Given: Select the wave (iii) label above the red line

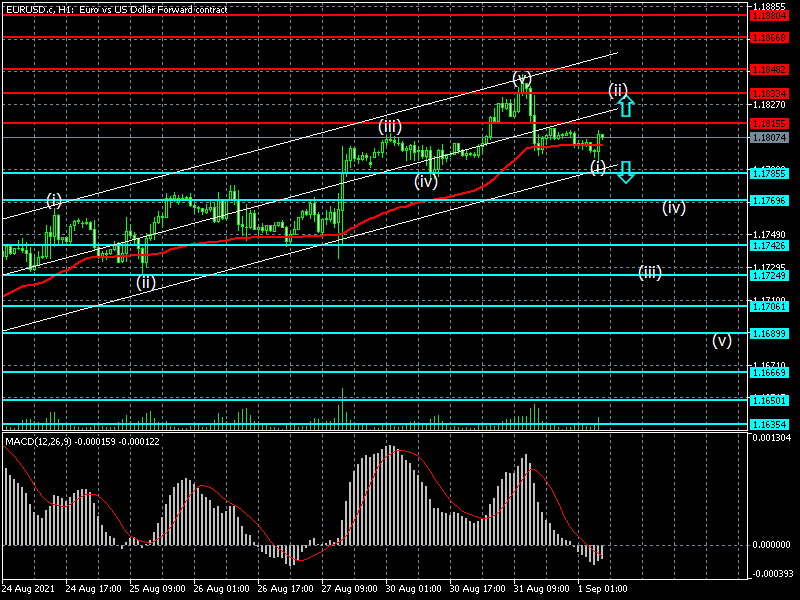Looking at the screenshot, I should [x=390, y=126].
